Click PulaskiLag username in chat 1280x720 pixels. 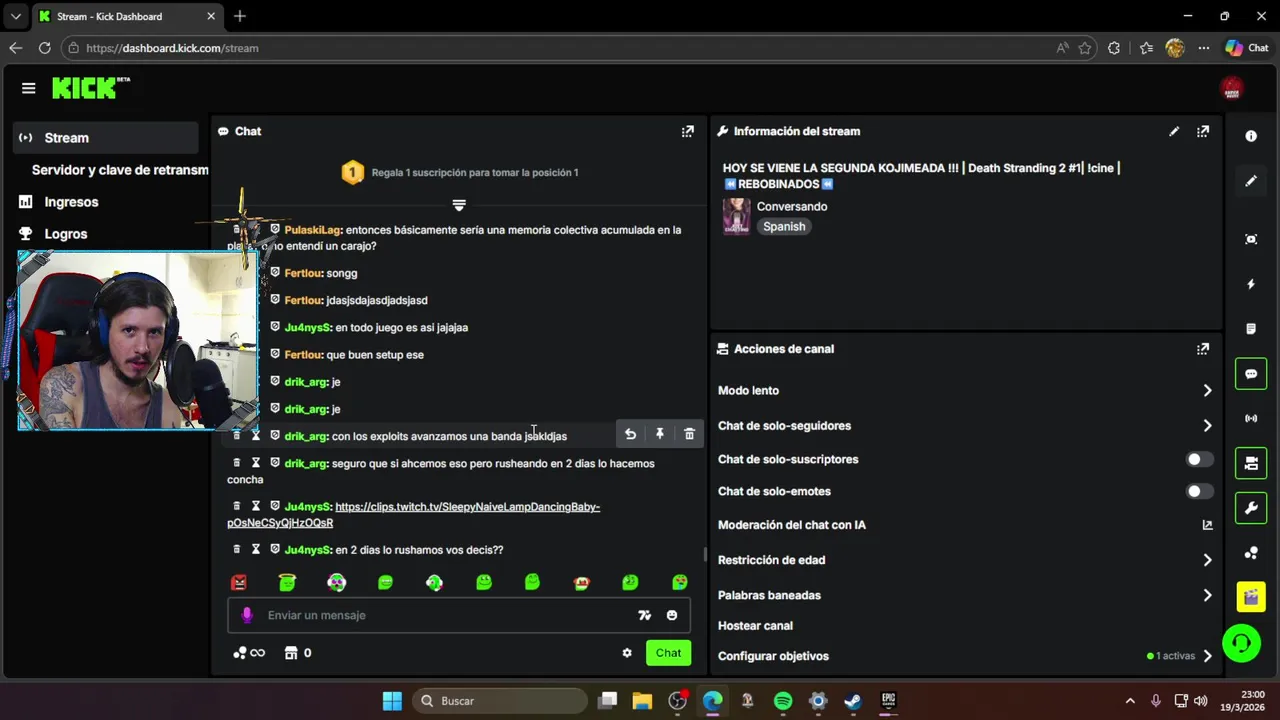click(312, 230)
